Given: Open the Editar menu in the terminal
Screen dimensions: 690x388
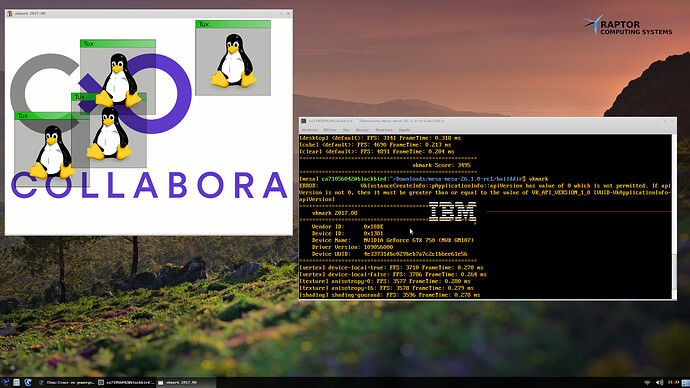Looking at the screenshot, I should click(330, 130).
